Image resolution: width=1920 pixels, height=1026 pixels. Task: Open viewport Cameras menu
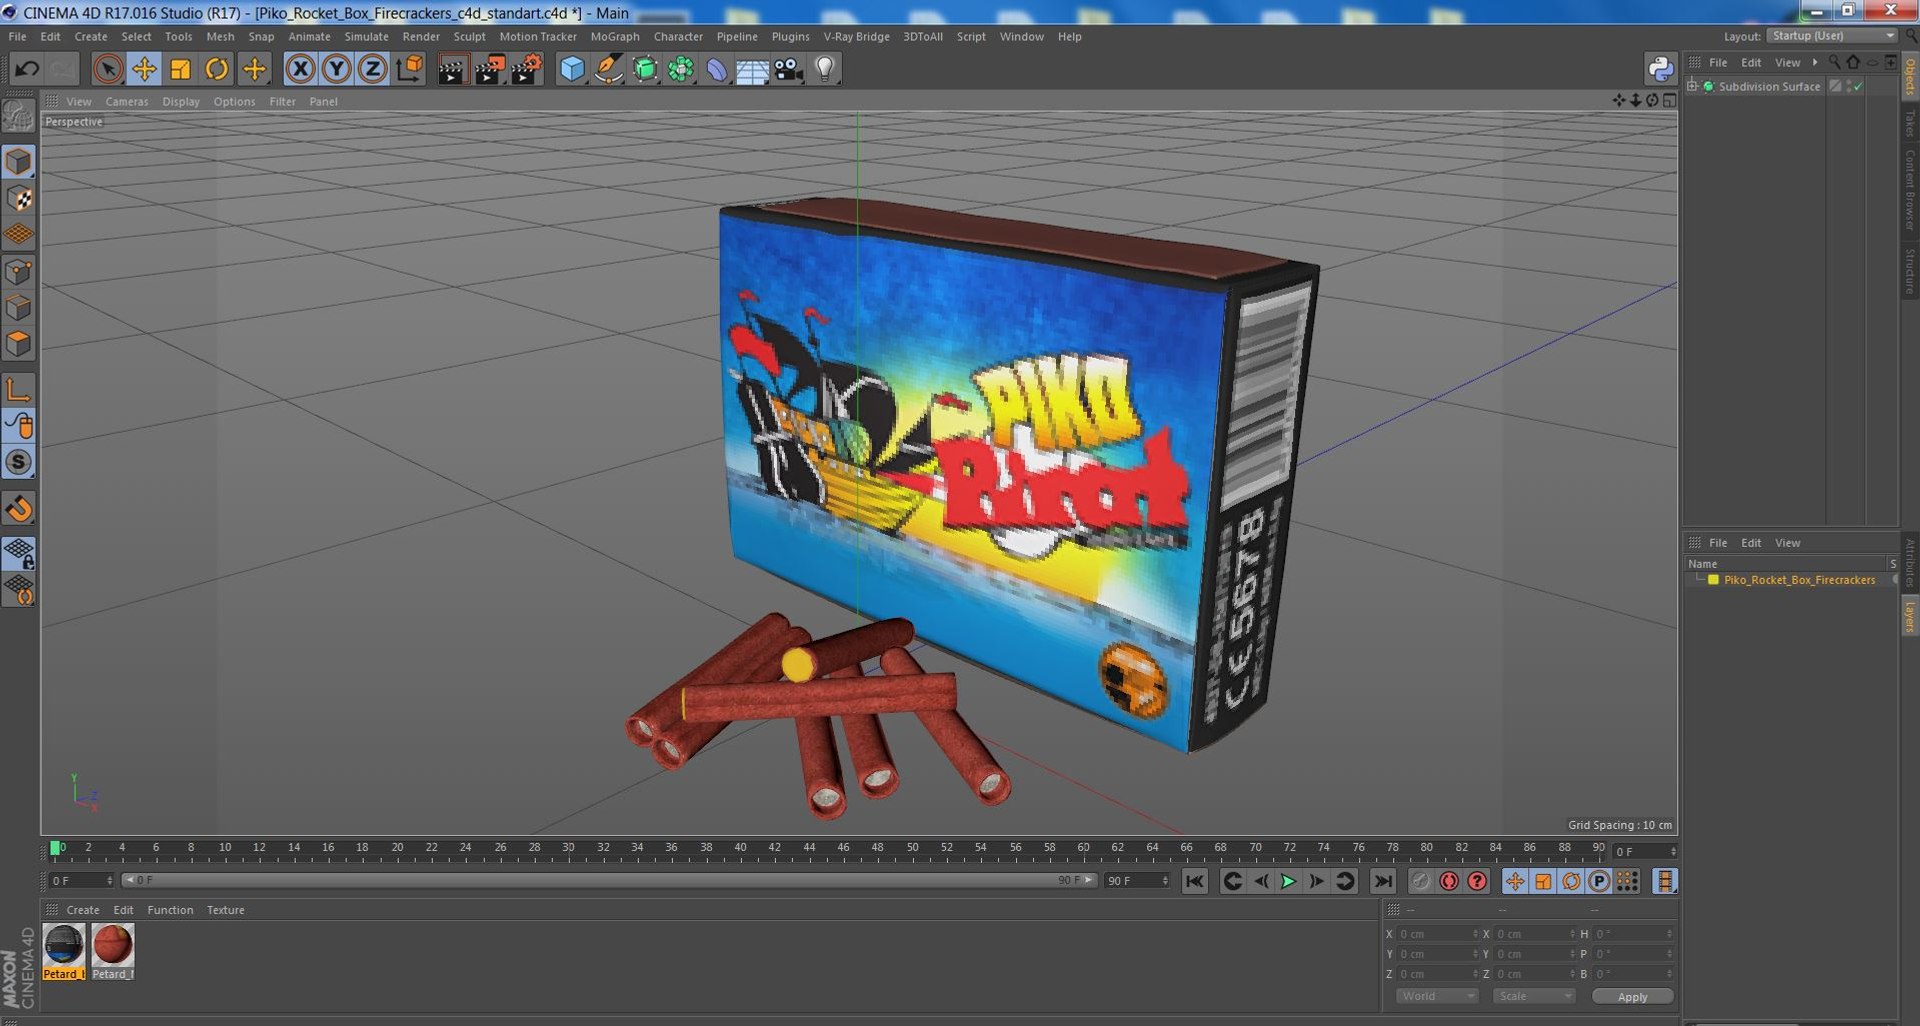pyautogui.click(x=126, y=102)
